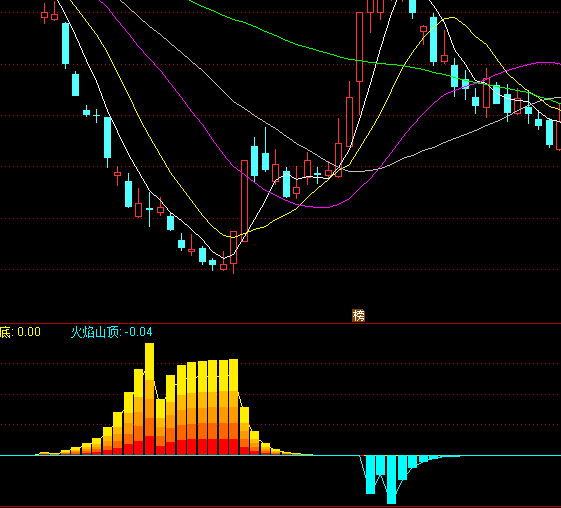This screenshot has width=561, height=508.
Task: Select the 火焰山顶 indicator value label
Action: pyautogui.click(x=111, y=332)
